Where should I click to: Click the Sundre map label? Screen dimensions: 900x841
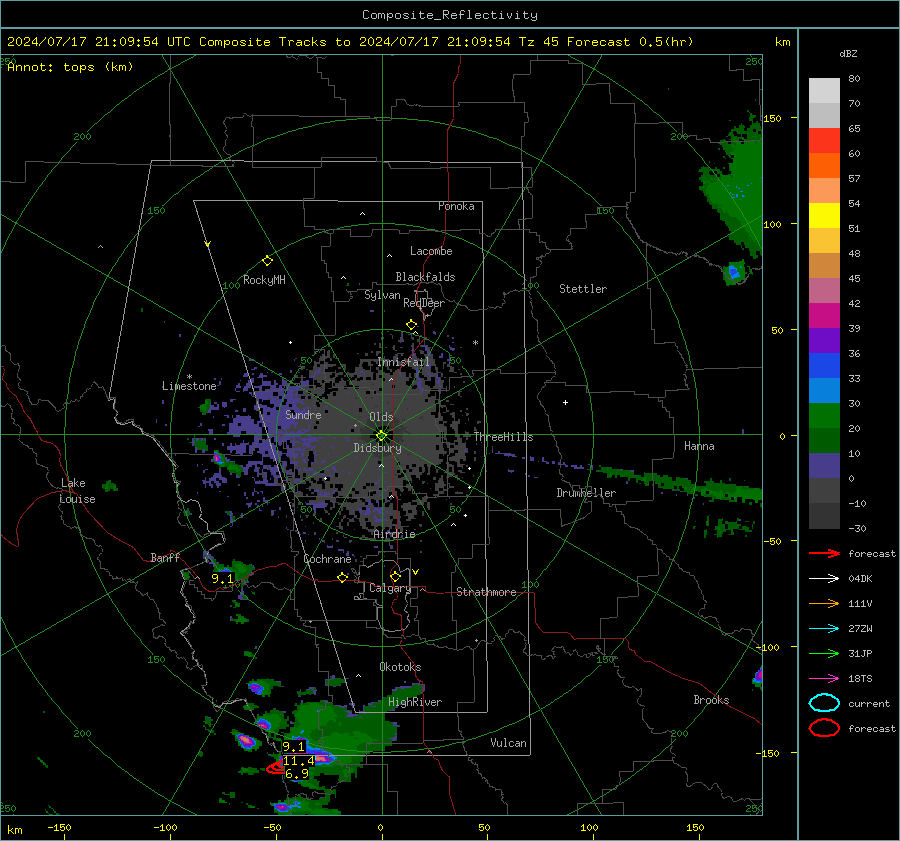point(303,414)
